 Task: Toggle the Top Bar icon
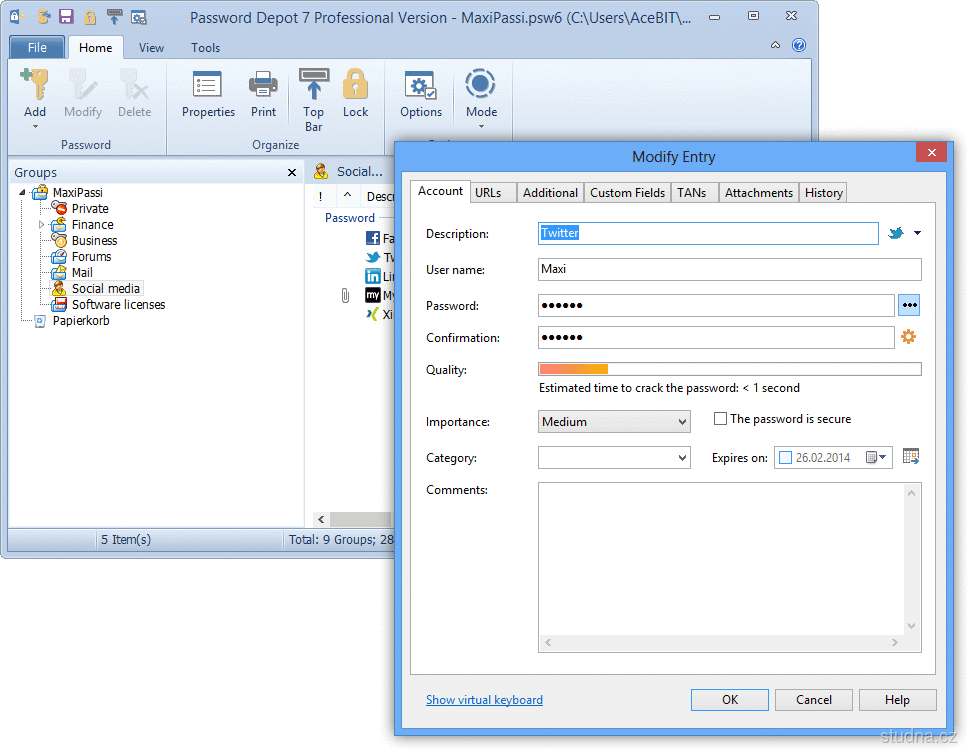313,85
